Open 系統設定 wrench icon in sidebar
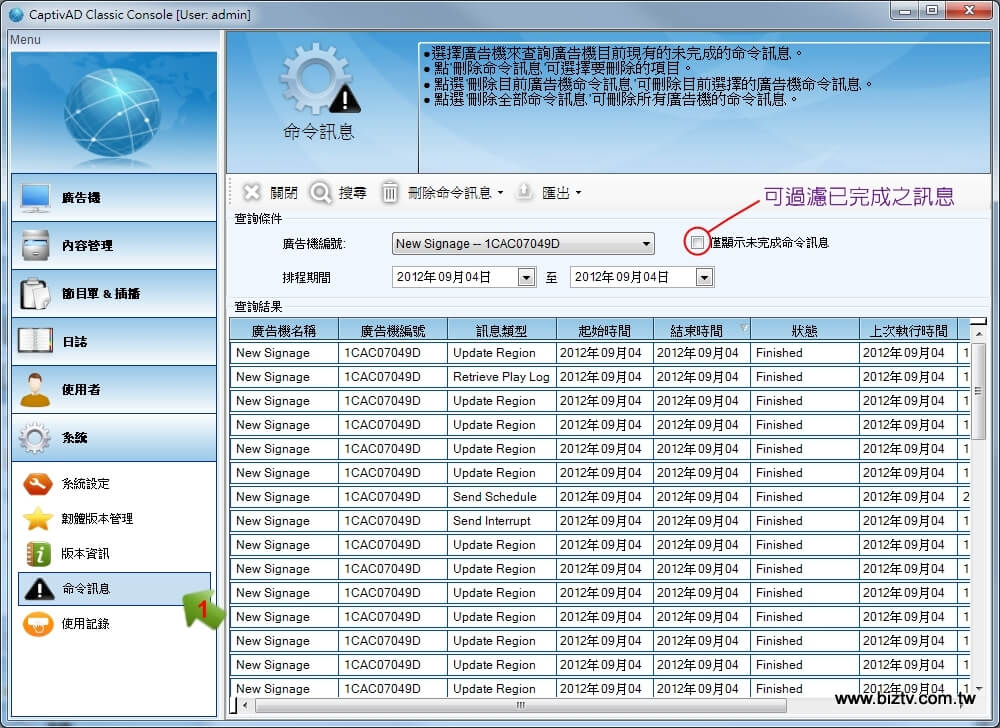The height and width of the screenshot is (728, 1000). (38, 484)
